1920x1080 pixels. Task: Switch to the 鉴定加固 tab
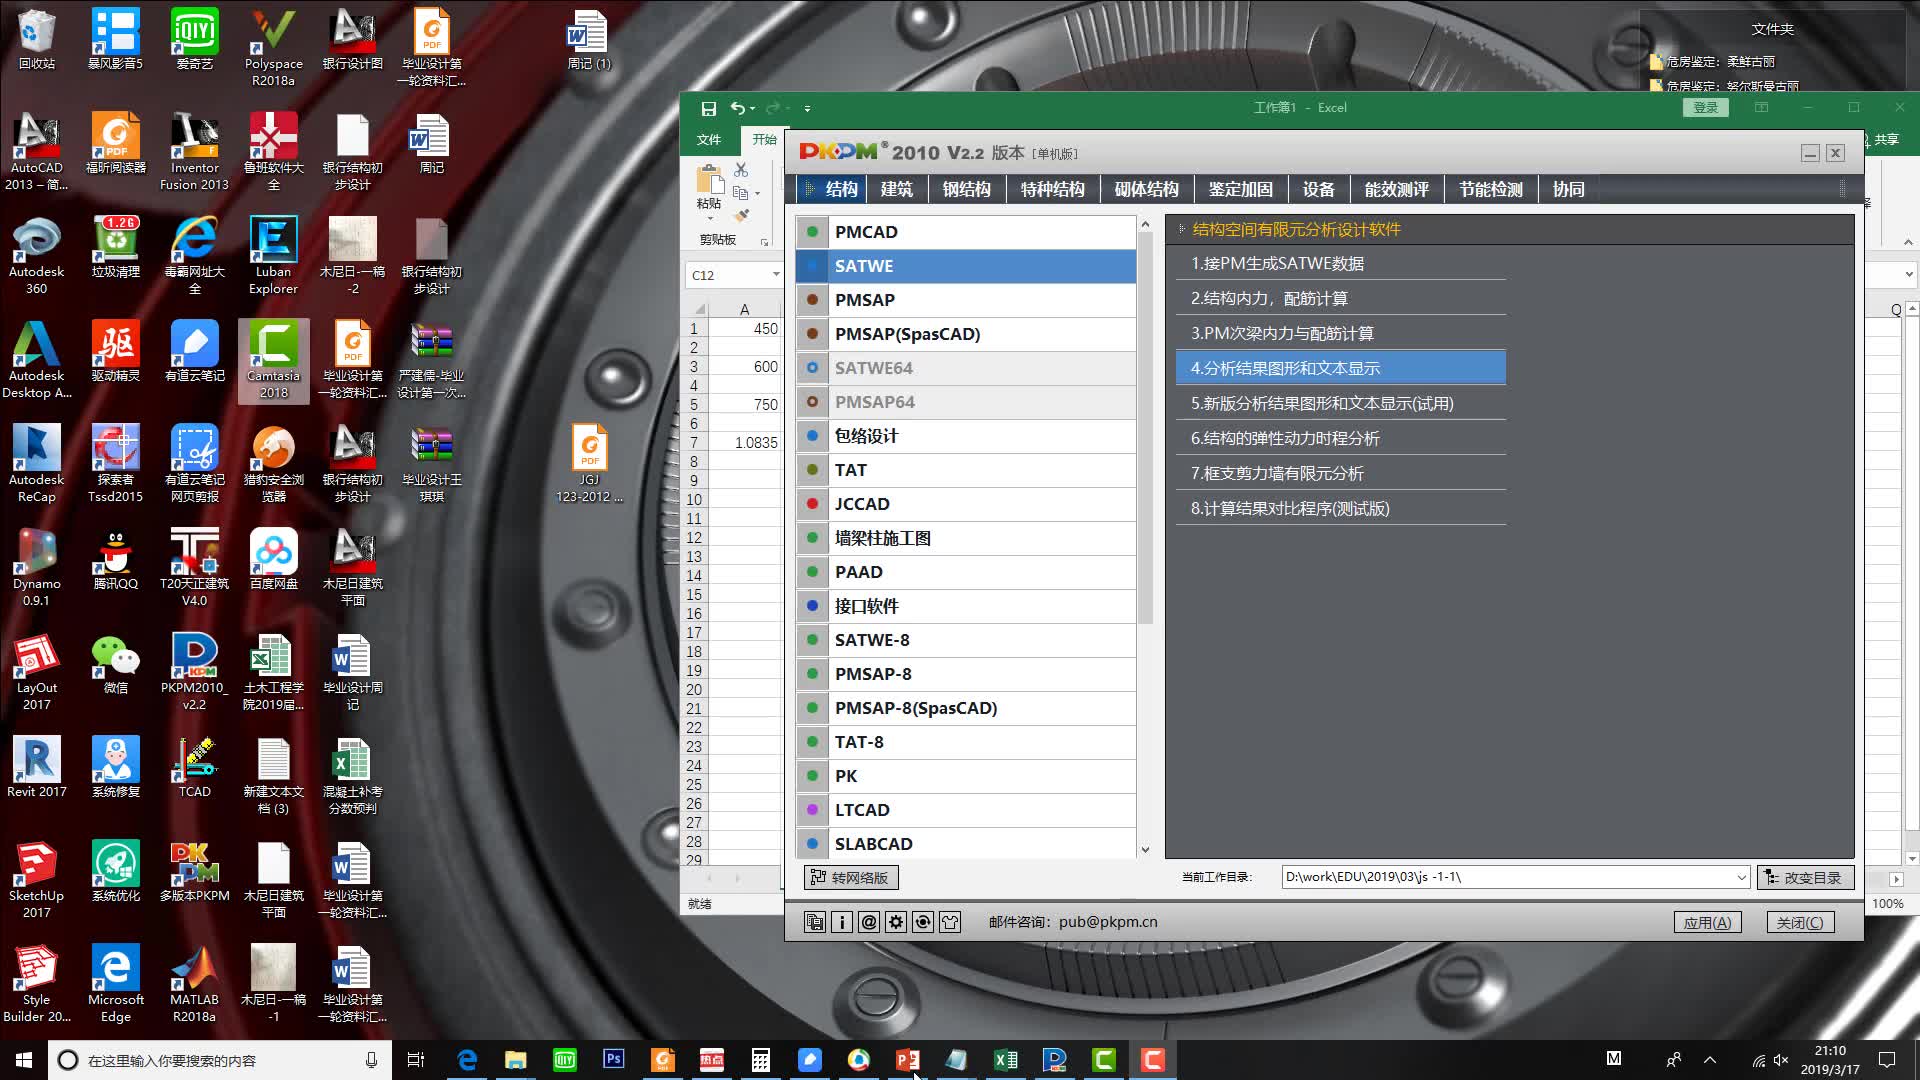click(x=1240, y=189)
